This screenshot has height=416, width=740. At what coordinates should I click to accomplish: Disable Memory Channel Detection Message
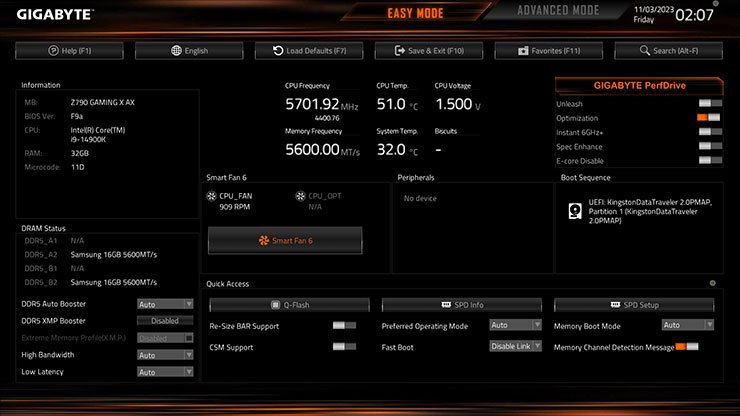[x=687, y=346]
